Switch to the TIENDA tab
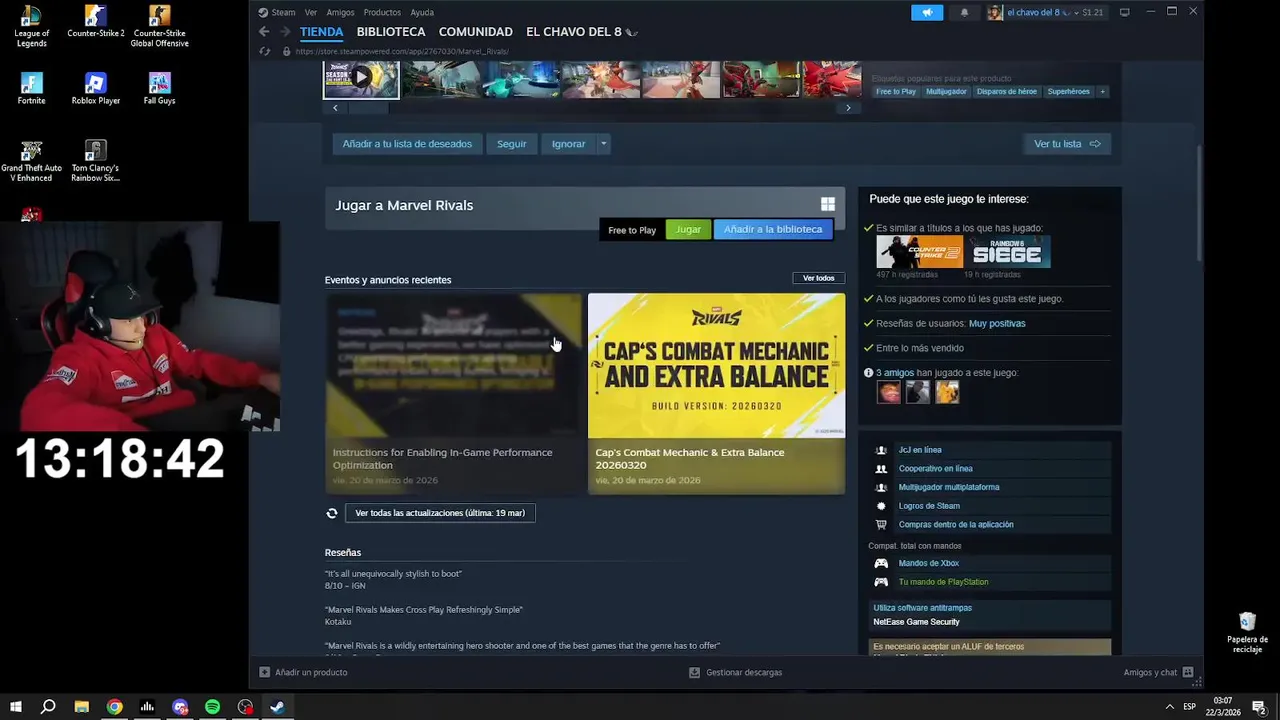This screenshot has height=720, width=1280. pyautogui.click(x=321, y=32)
